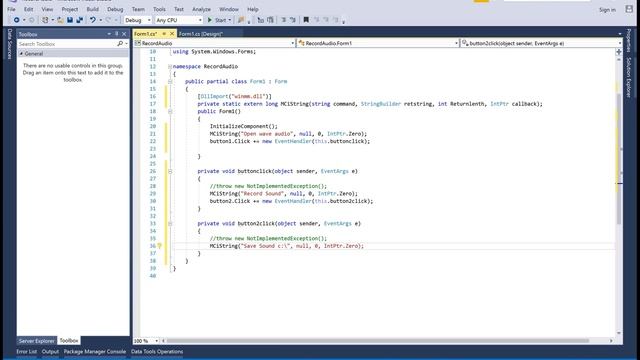Viewport: 640px width, 360px height.
Task: Click the Comment Out Lines toolbar icon
Action: (284, 20)
